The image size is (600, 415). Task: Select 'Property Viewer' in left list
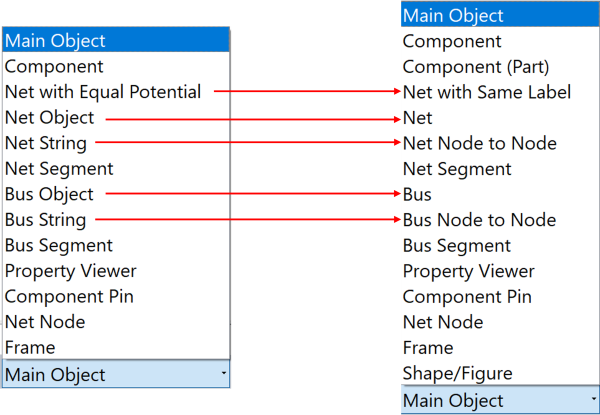(x=71, y=271)
